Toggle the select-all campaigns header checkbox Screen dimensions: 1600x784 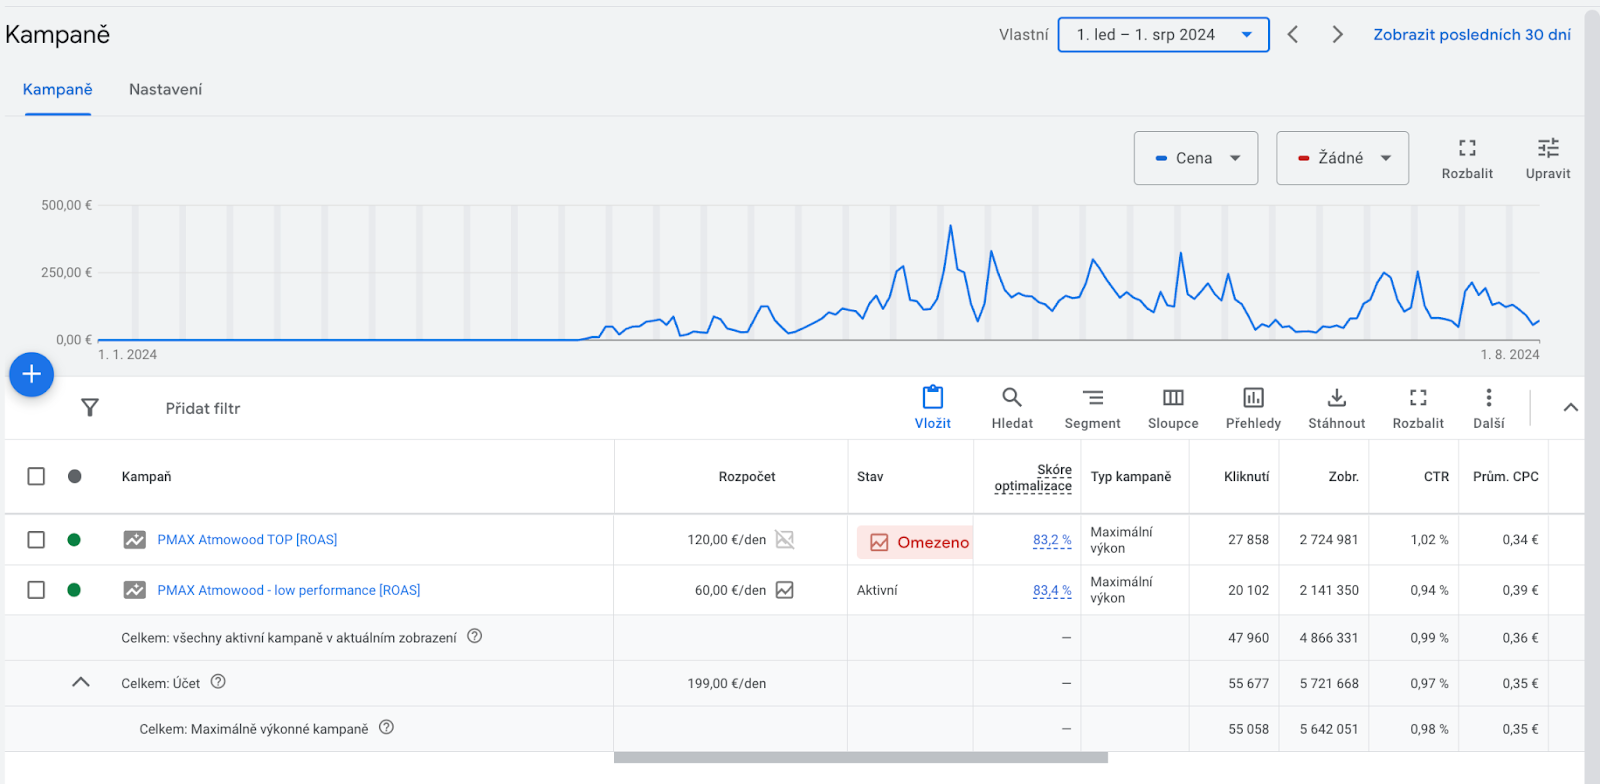36,476
